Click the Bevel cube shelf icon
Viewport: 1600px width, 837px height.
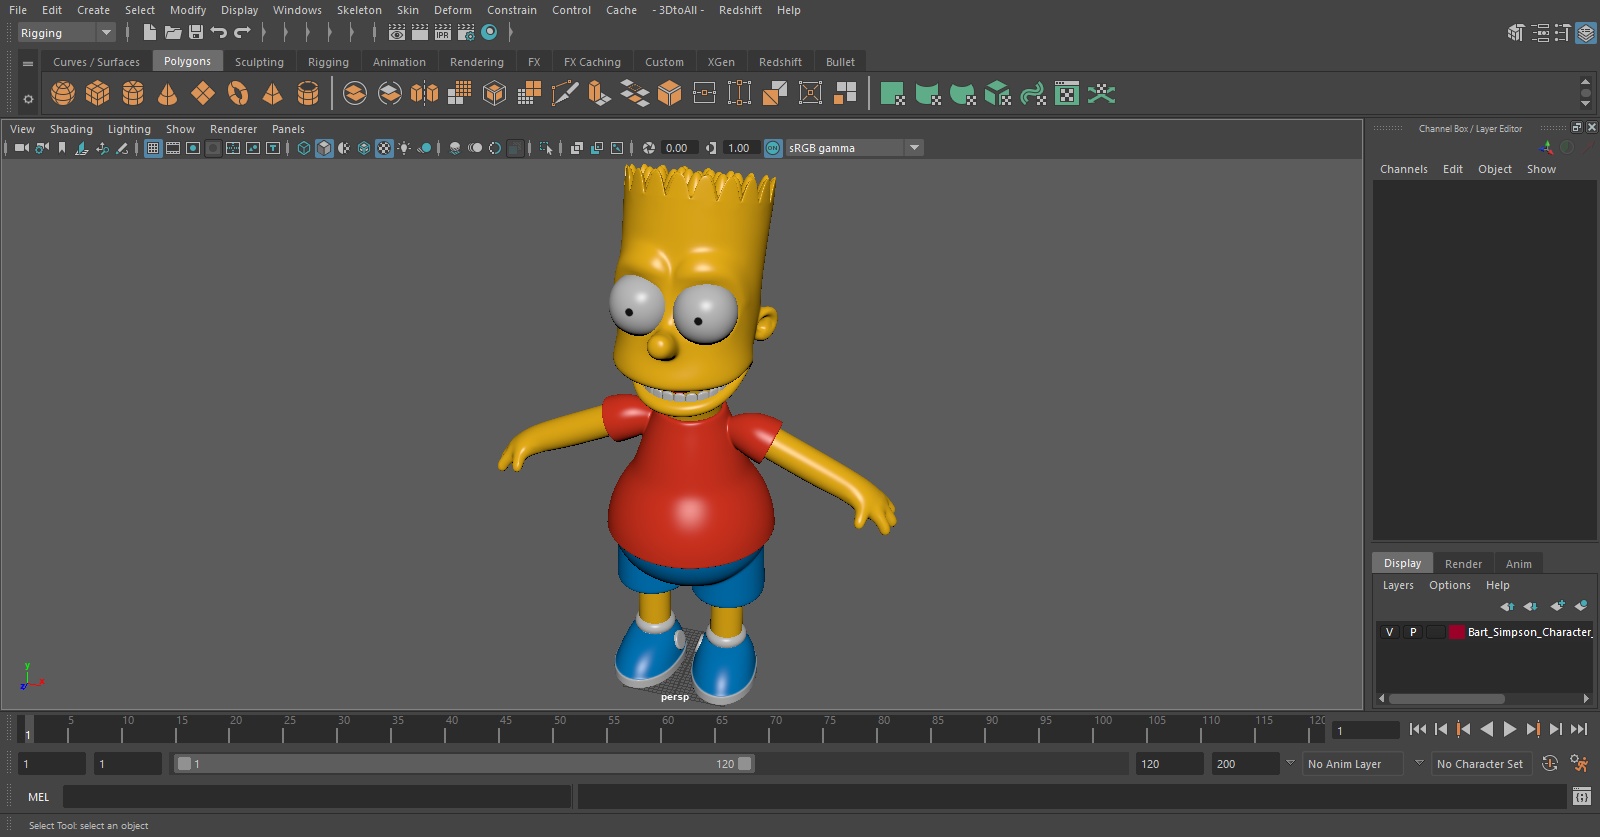point(669,94)
